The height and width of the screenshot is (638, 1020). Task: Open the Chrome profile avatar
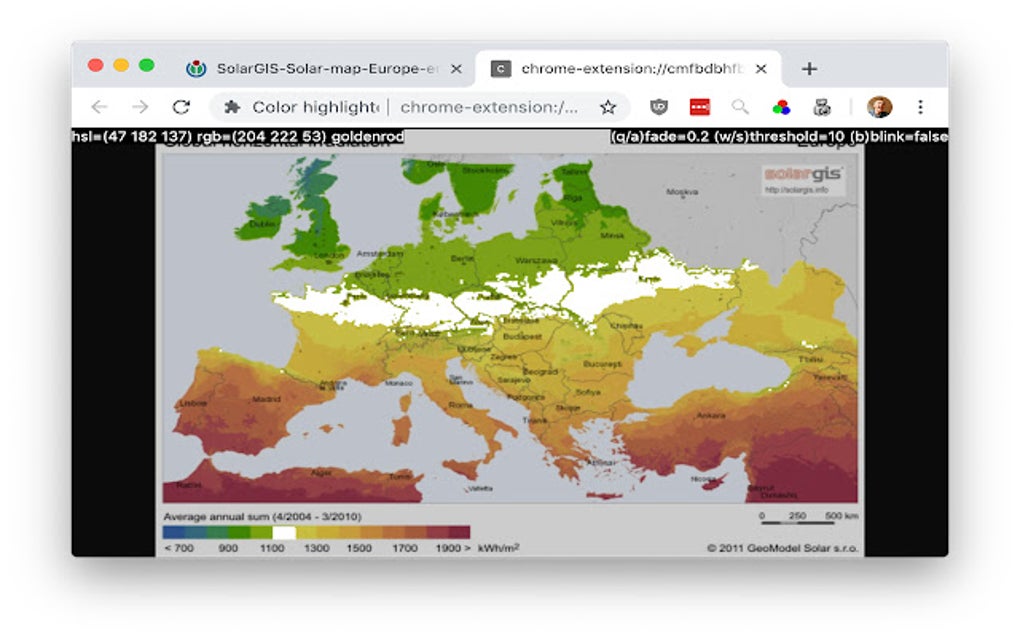[880, 106]
